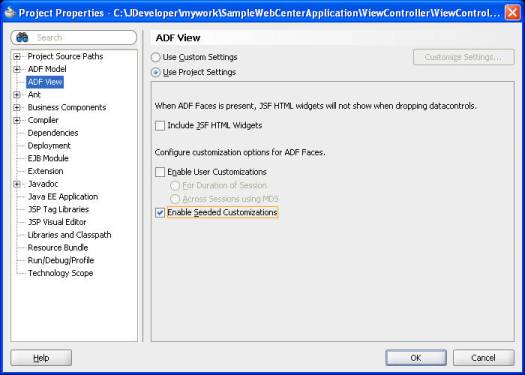Expand the Javadoc node
The image size is (525, 375).
[x=17, y=184]
